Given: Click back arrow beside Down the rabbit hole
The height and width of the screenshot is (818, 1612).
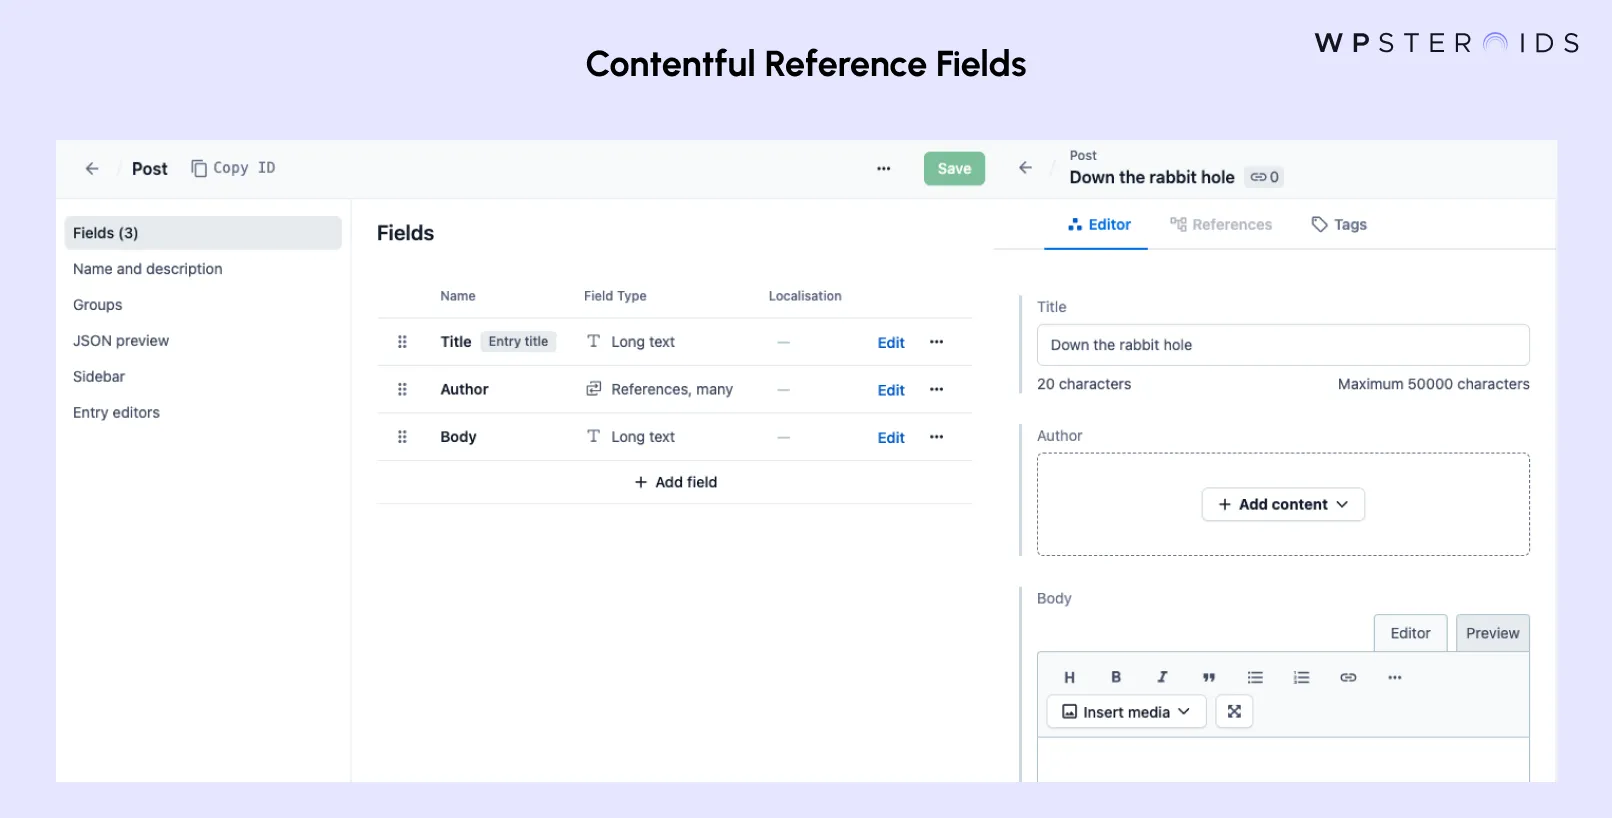Looking at the screenshot, I should (1025, 168).
